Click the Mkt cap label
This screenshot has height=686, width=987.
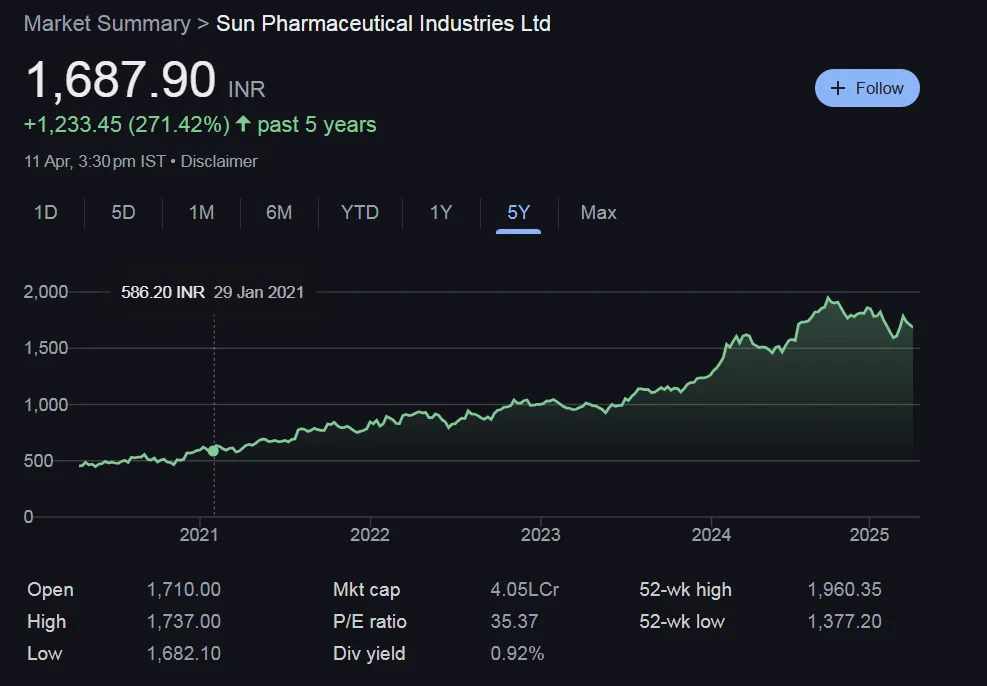(366, 590)
